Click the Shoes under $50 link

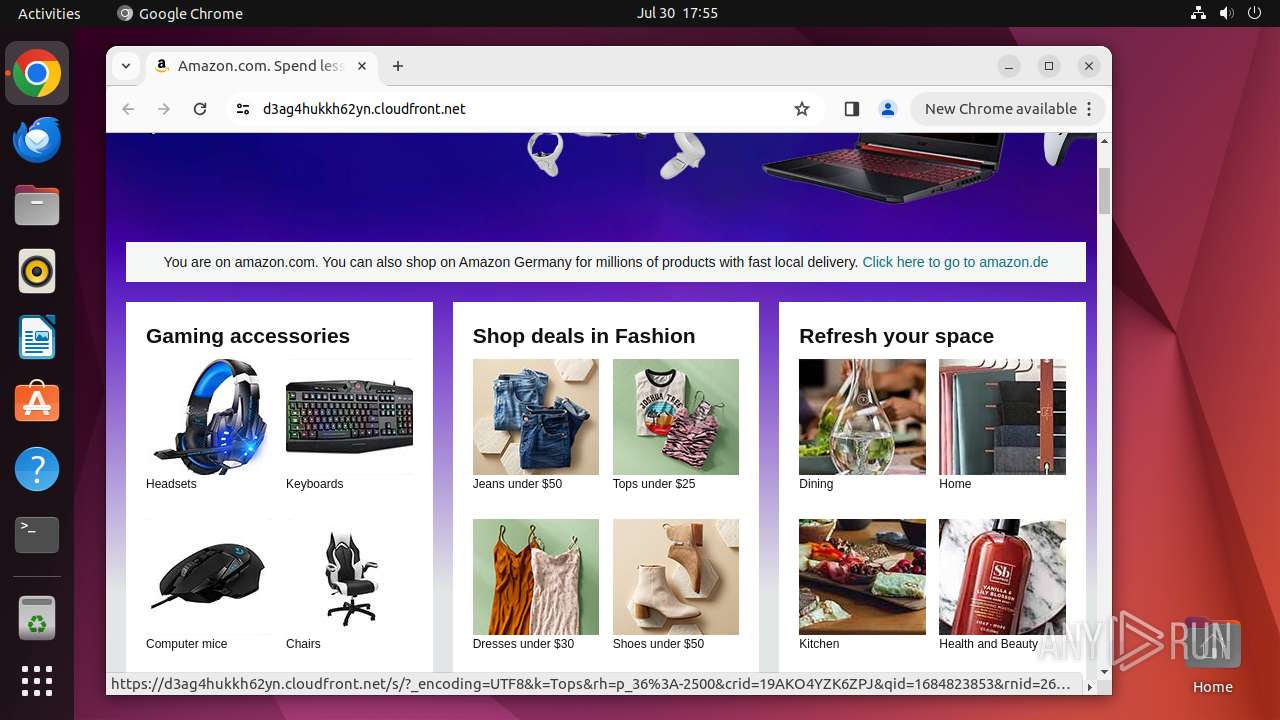tap(658, 644)
